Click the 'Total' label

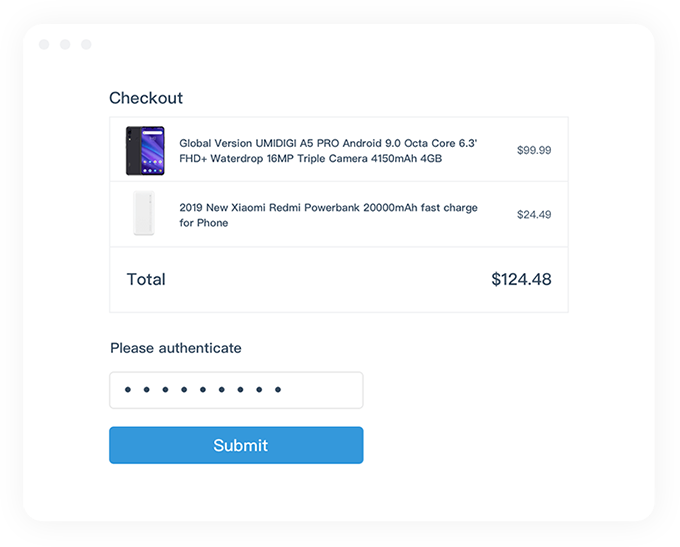pyautogui.click(x=146, y=279)
